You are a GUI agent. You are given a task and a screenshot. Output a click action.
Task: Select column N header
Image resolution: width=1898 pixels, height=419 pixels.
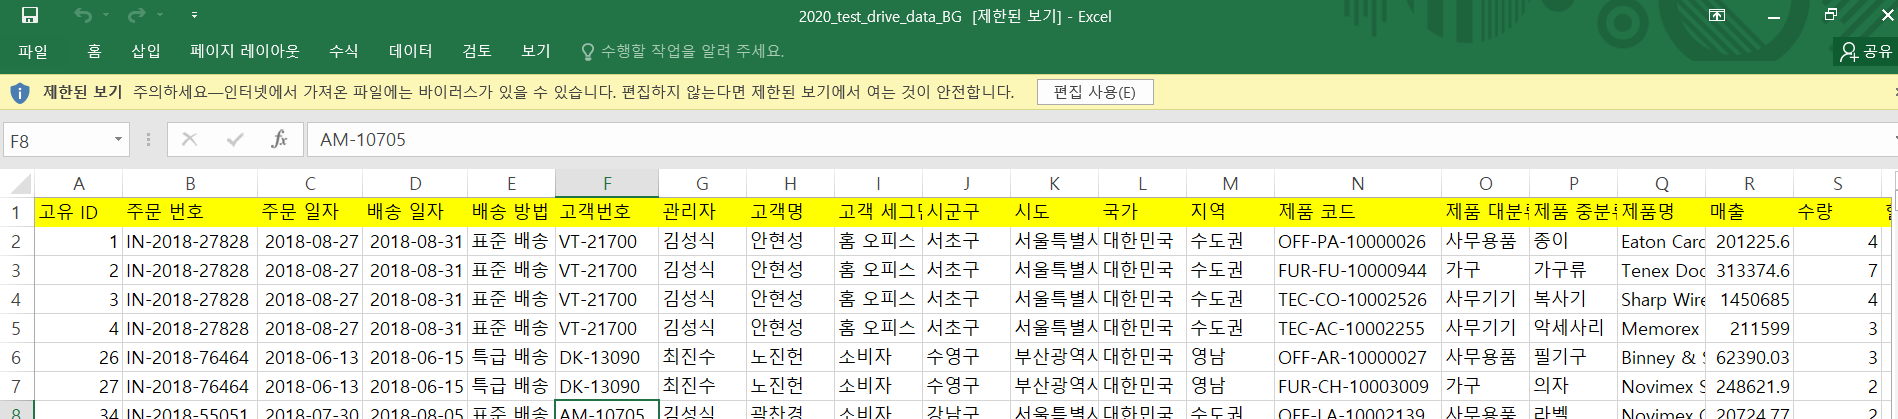pos(1358,184)
